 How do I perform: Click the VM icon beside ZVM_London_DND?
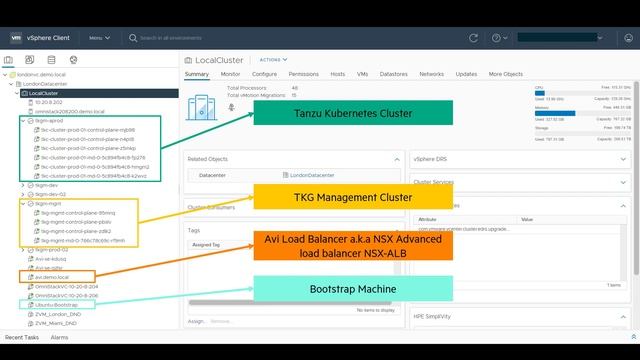pos(30,314)
